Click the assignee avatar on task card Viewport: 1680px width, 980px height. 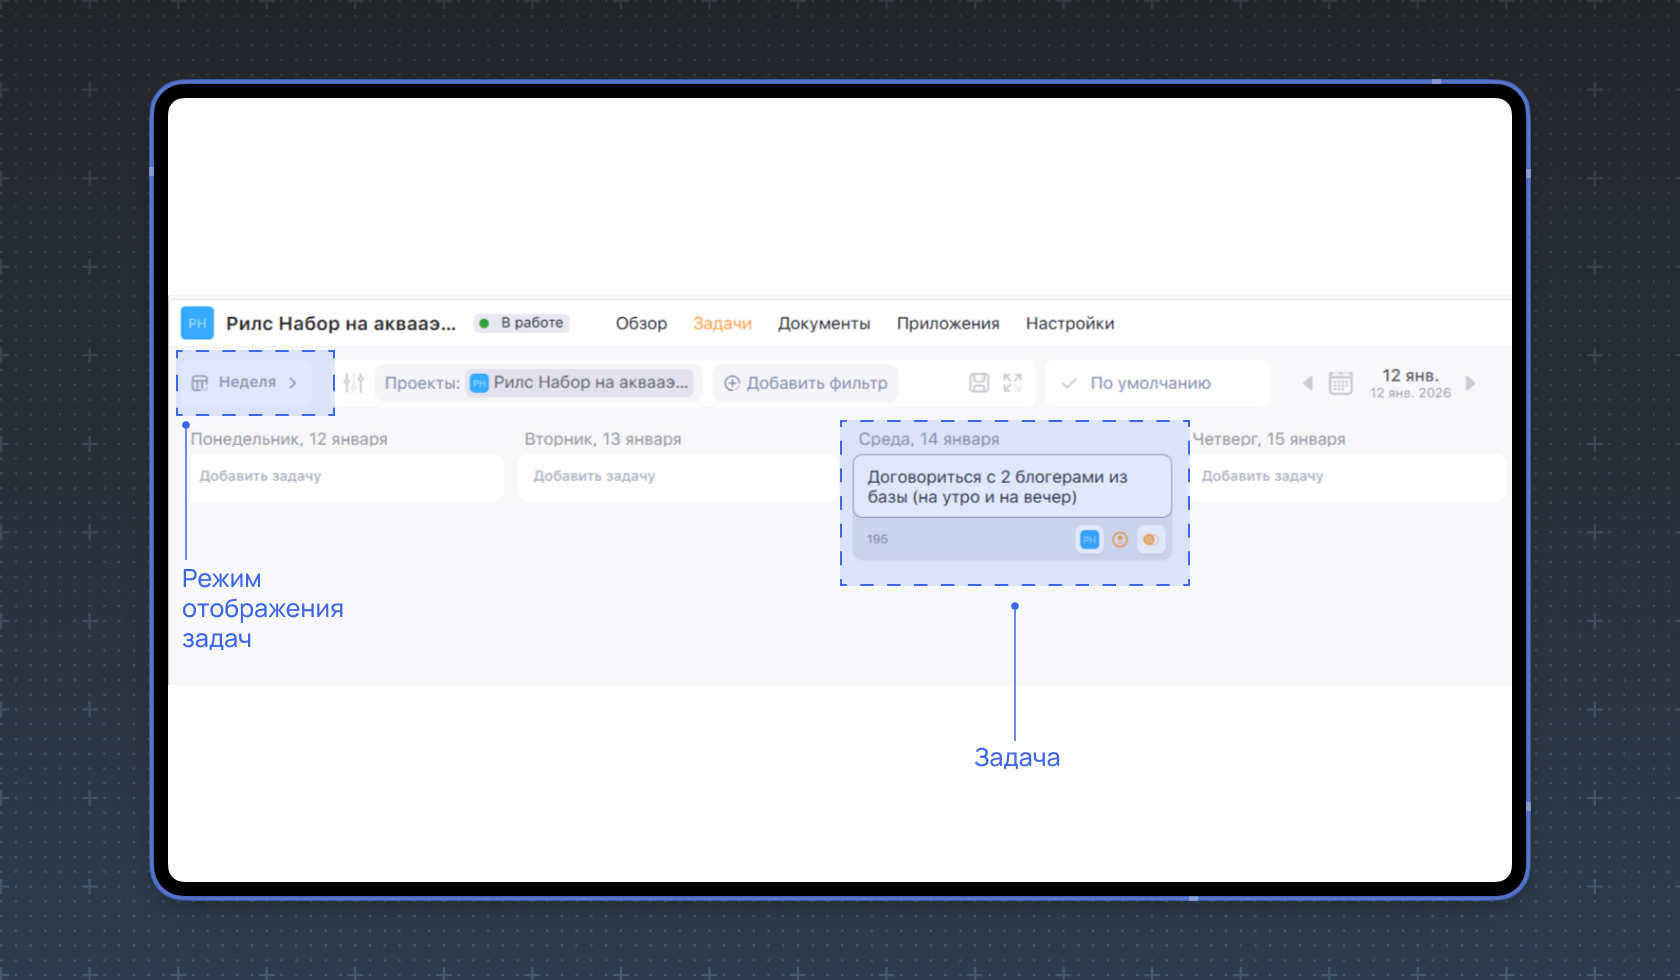tap(1151, 540)
